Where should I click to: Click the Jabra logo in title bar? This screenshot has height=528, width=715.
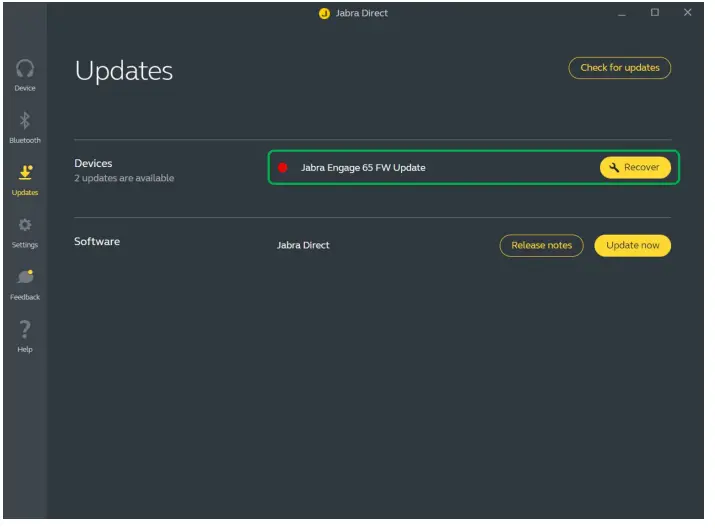324,14
